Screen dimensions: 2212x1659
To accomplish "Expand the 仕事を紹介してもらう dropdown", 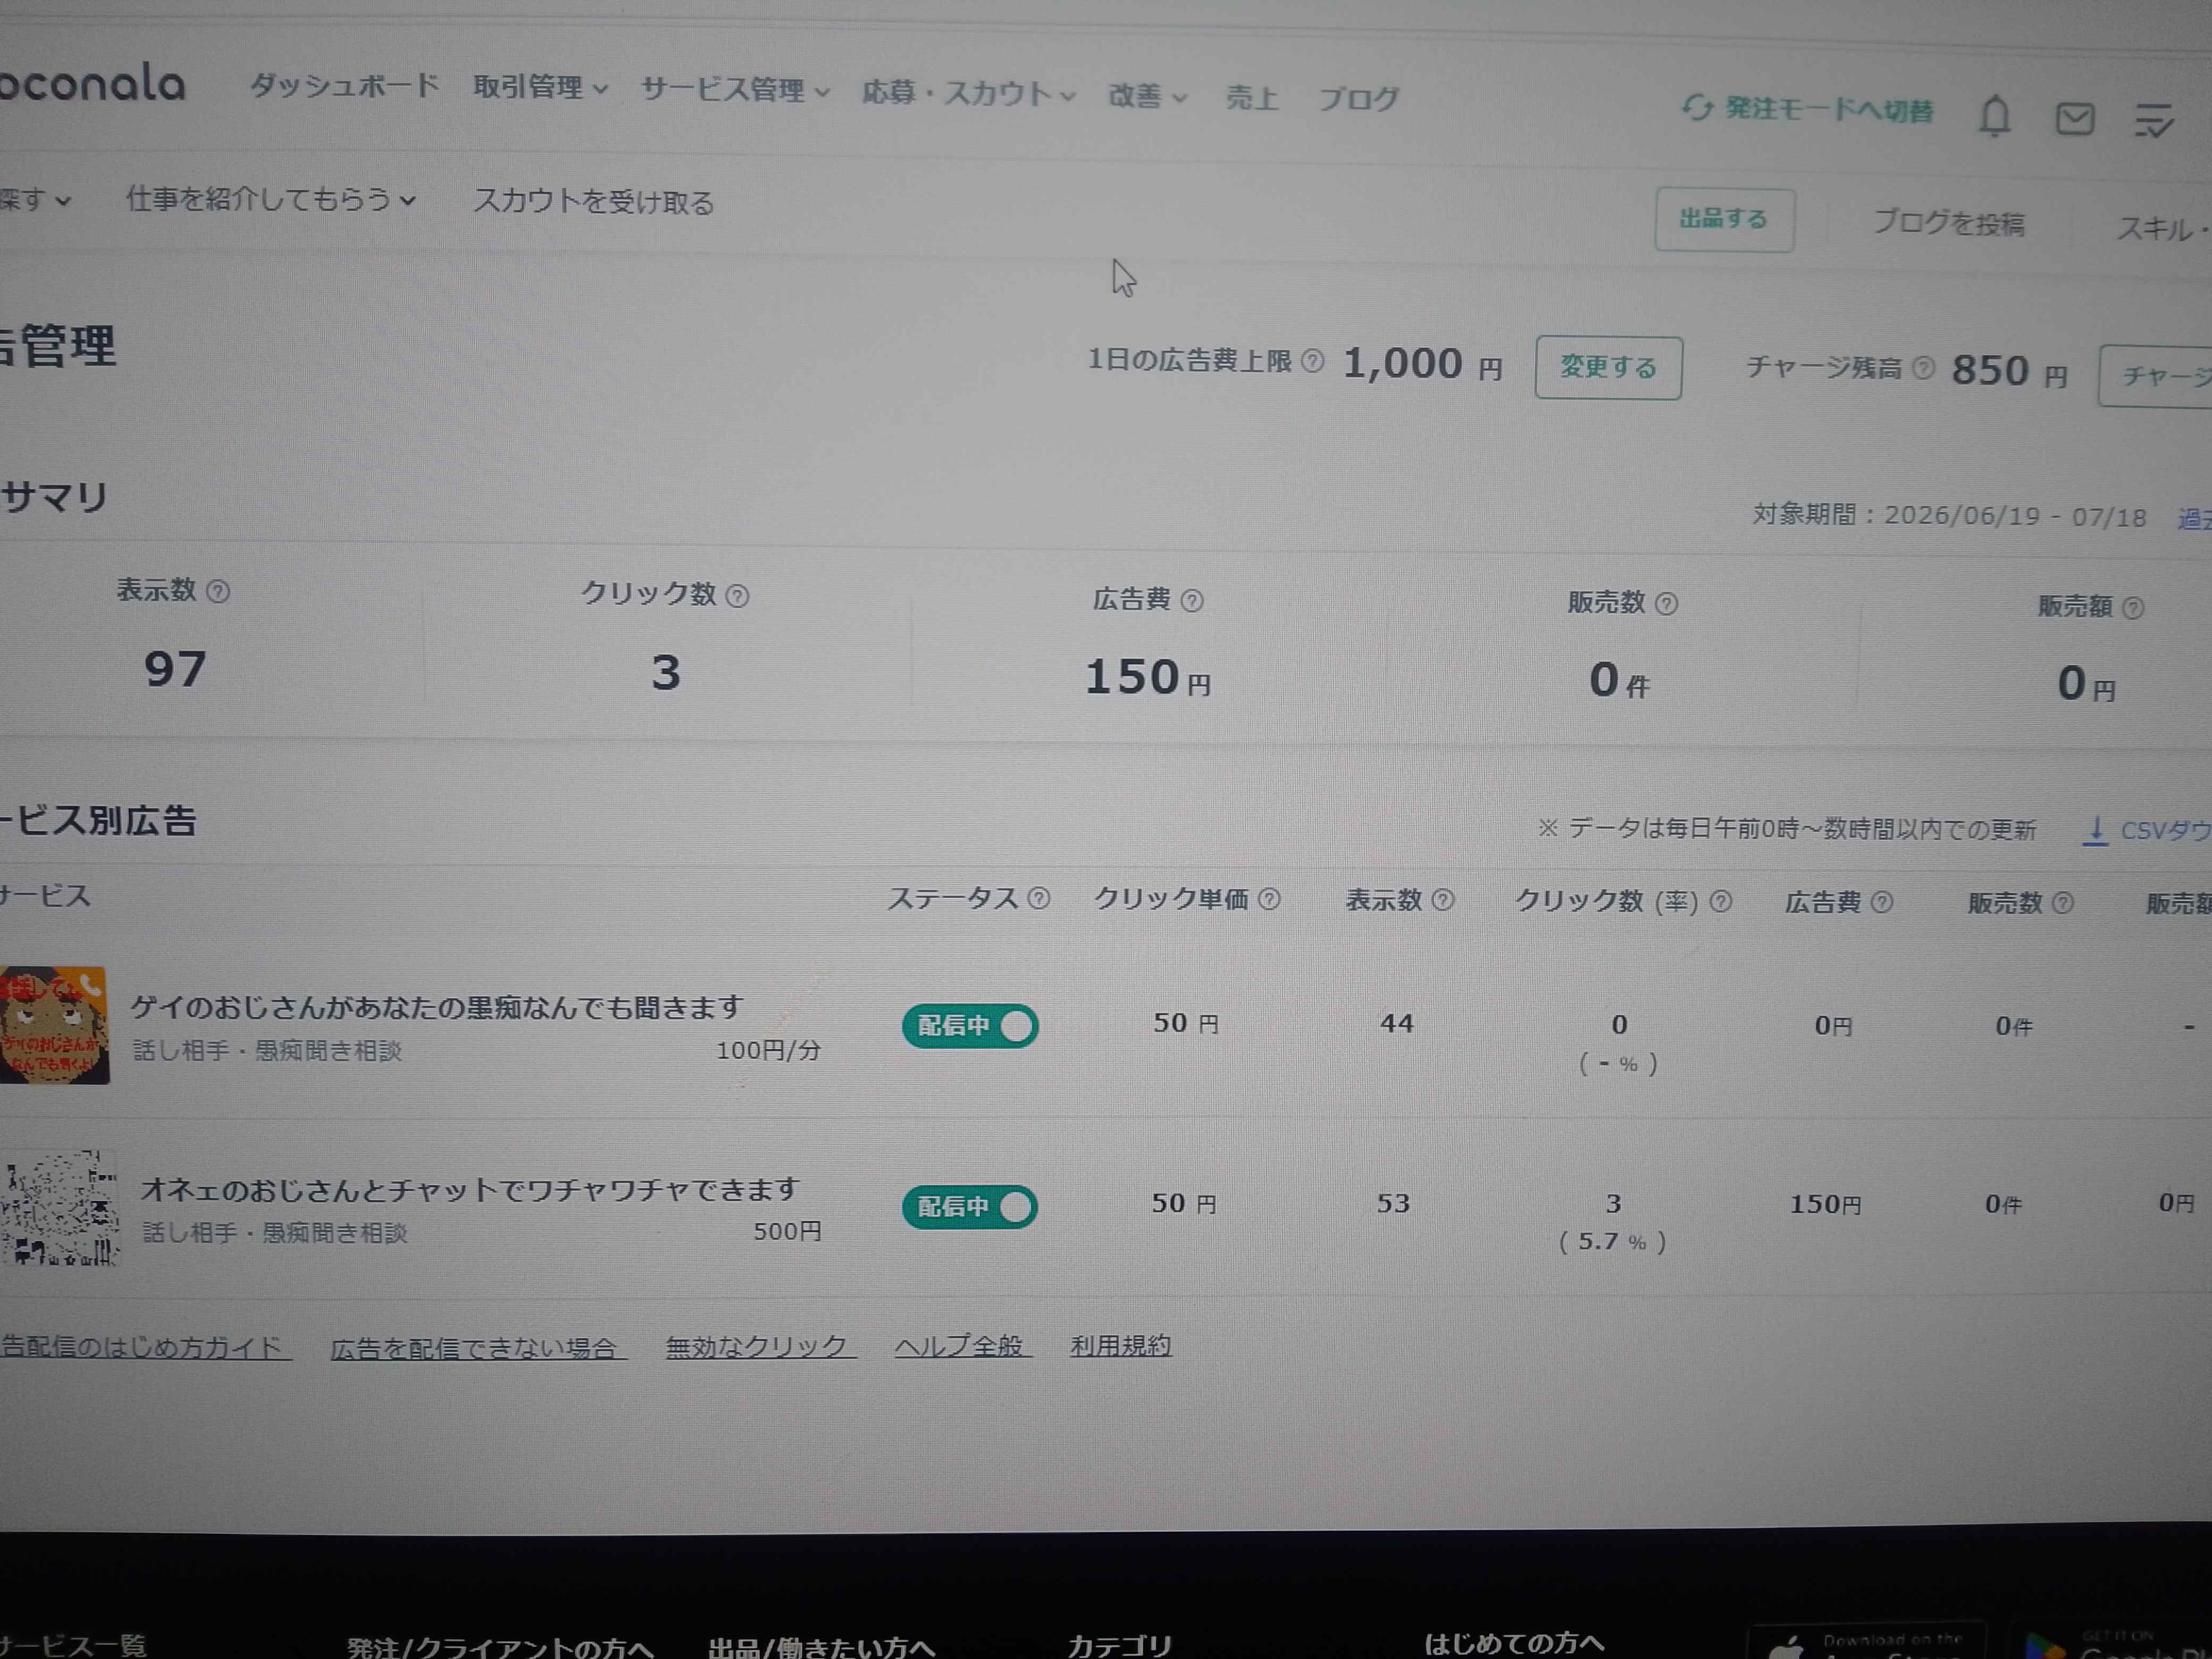I will (x=270, y=200).
